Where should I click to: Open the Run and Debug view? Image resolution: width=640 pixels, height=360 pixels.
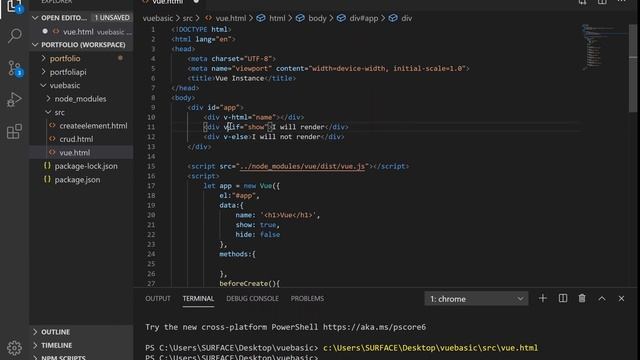(15, 100)
